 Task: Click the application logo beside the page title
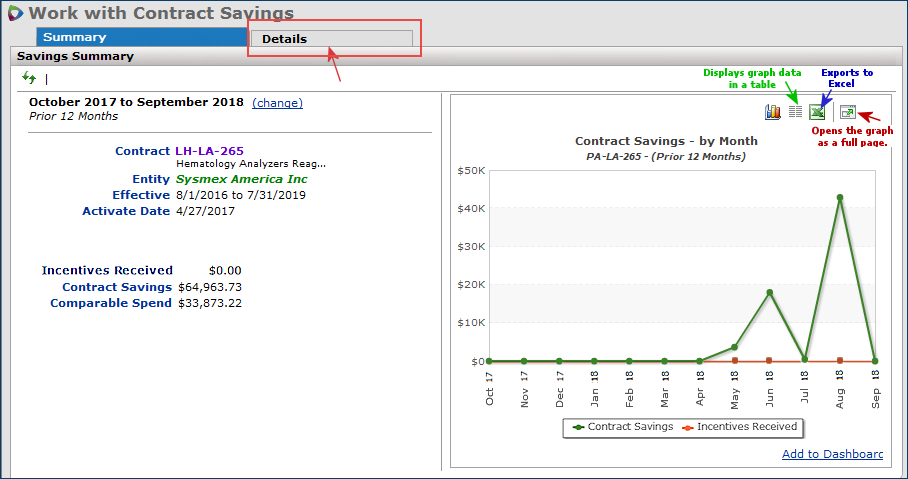click(x=15, y=13)
